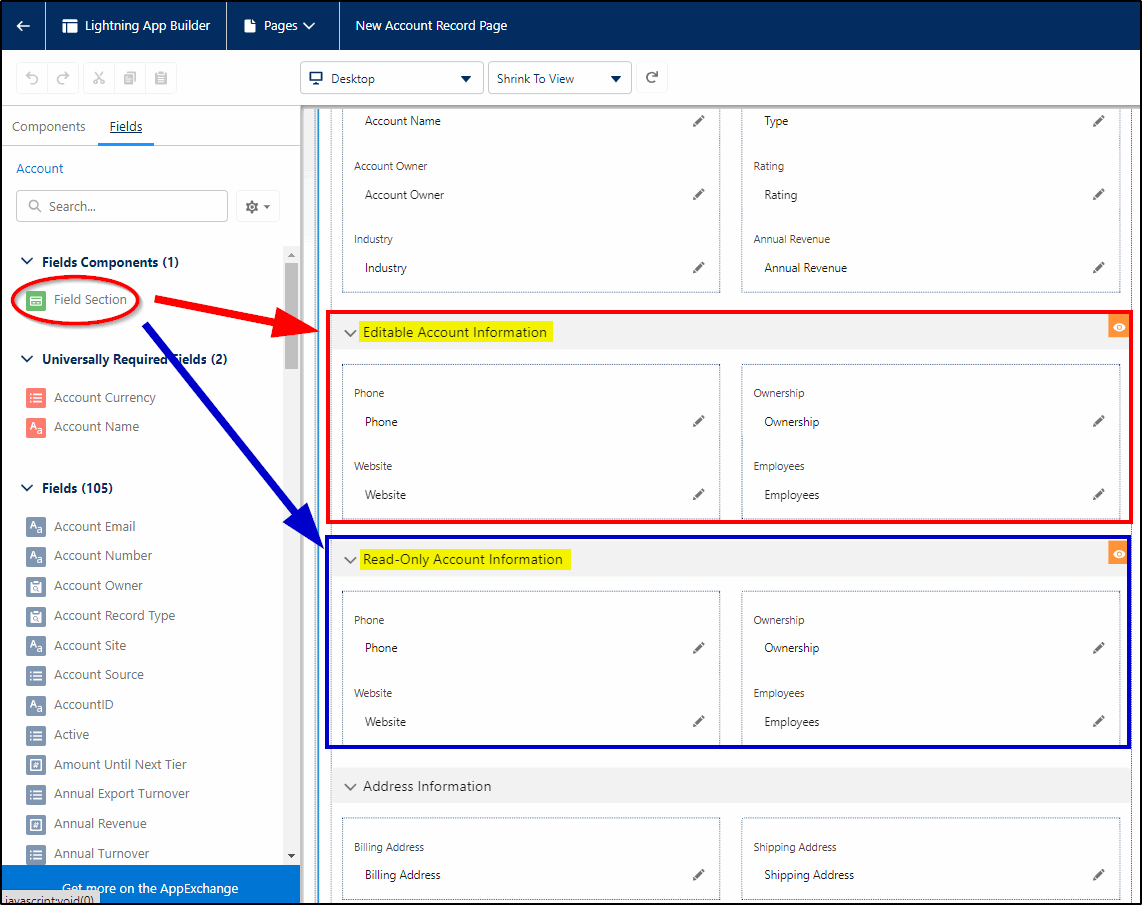Open the Desktop form factor dropdown
This screenshot has height=905, width=1142.
(x=391, y=77)
